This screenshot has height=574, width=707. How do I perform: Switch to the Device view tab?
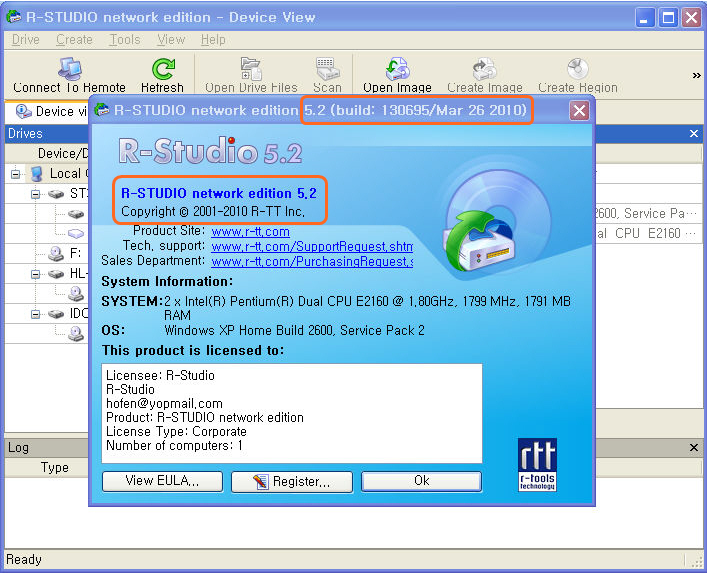point(46,111)
